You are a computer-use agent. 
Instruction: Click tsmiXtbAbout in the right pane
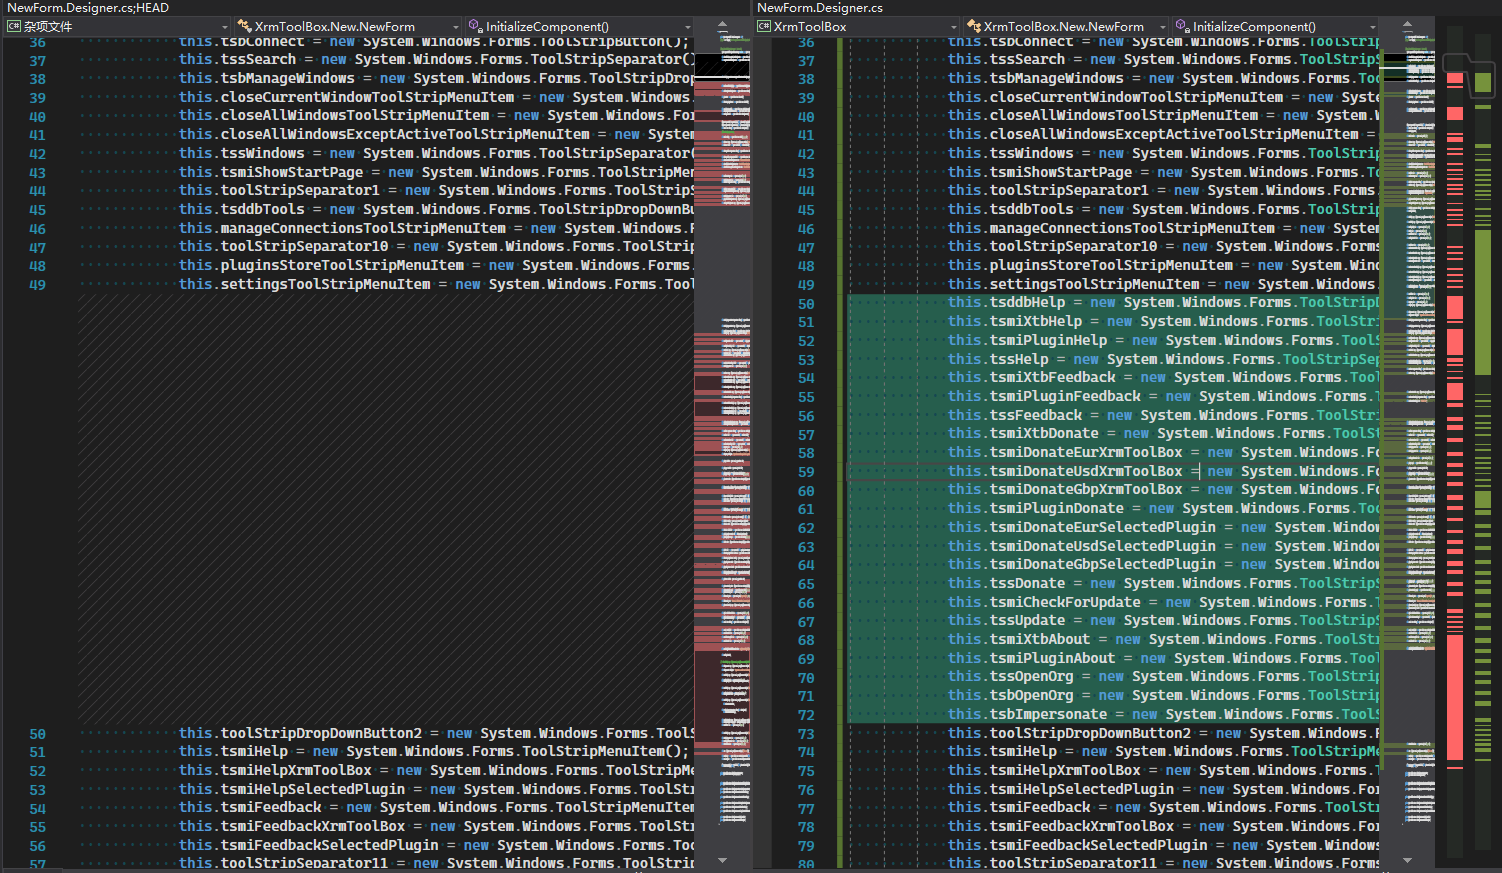coord(1040,640)
